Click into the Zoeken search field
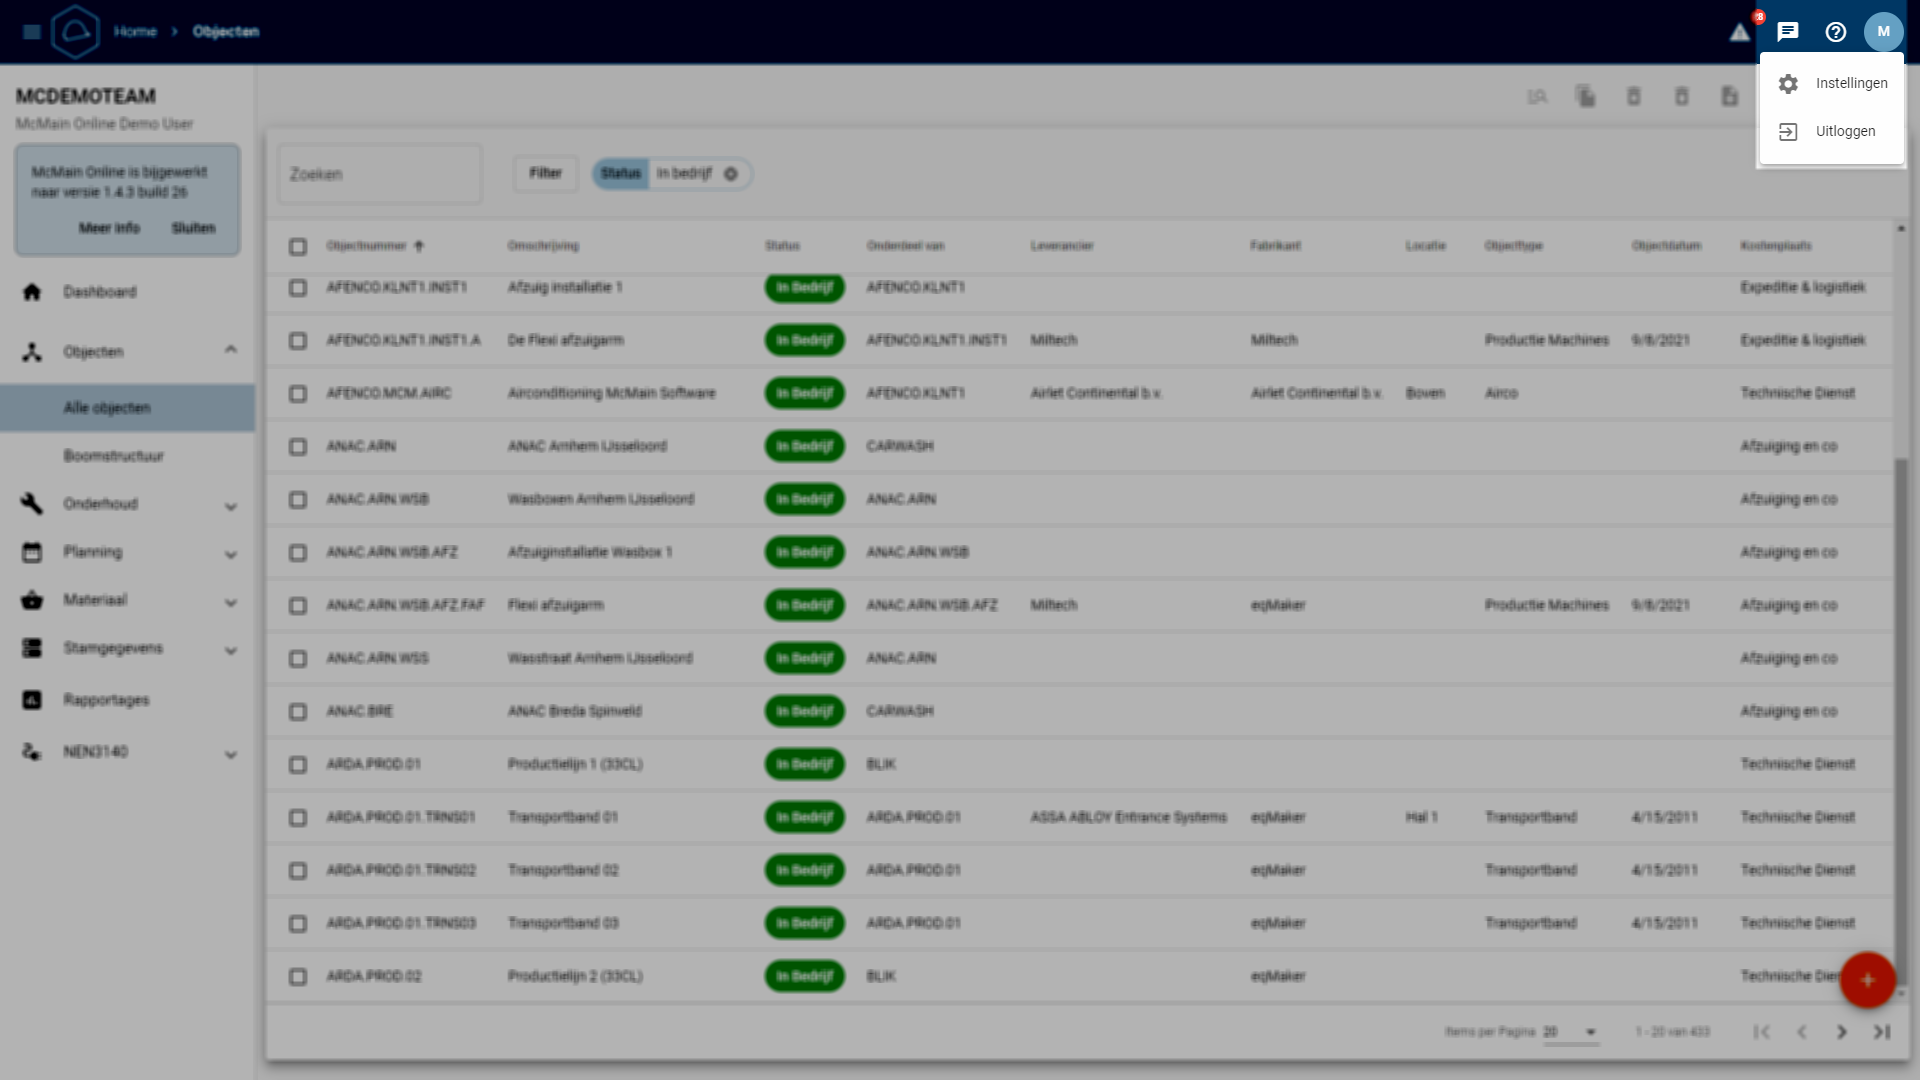1920x1080 pixels. pos(380,175)
